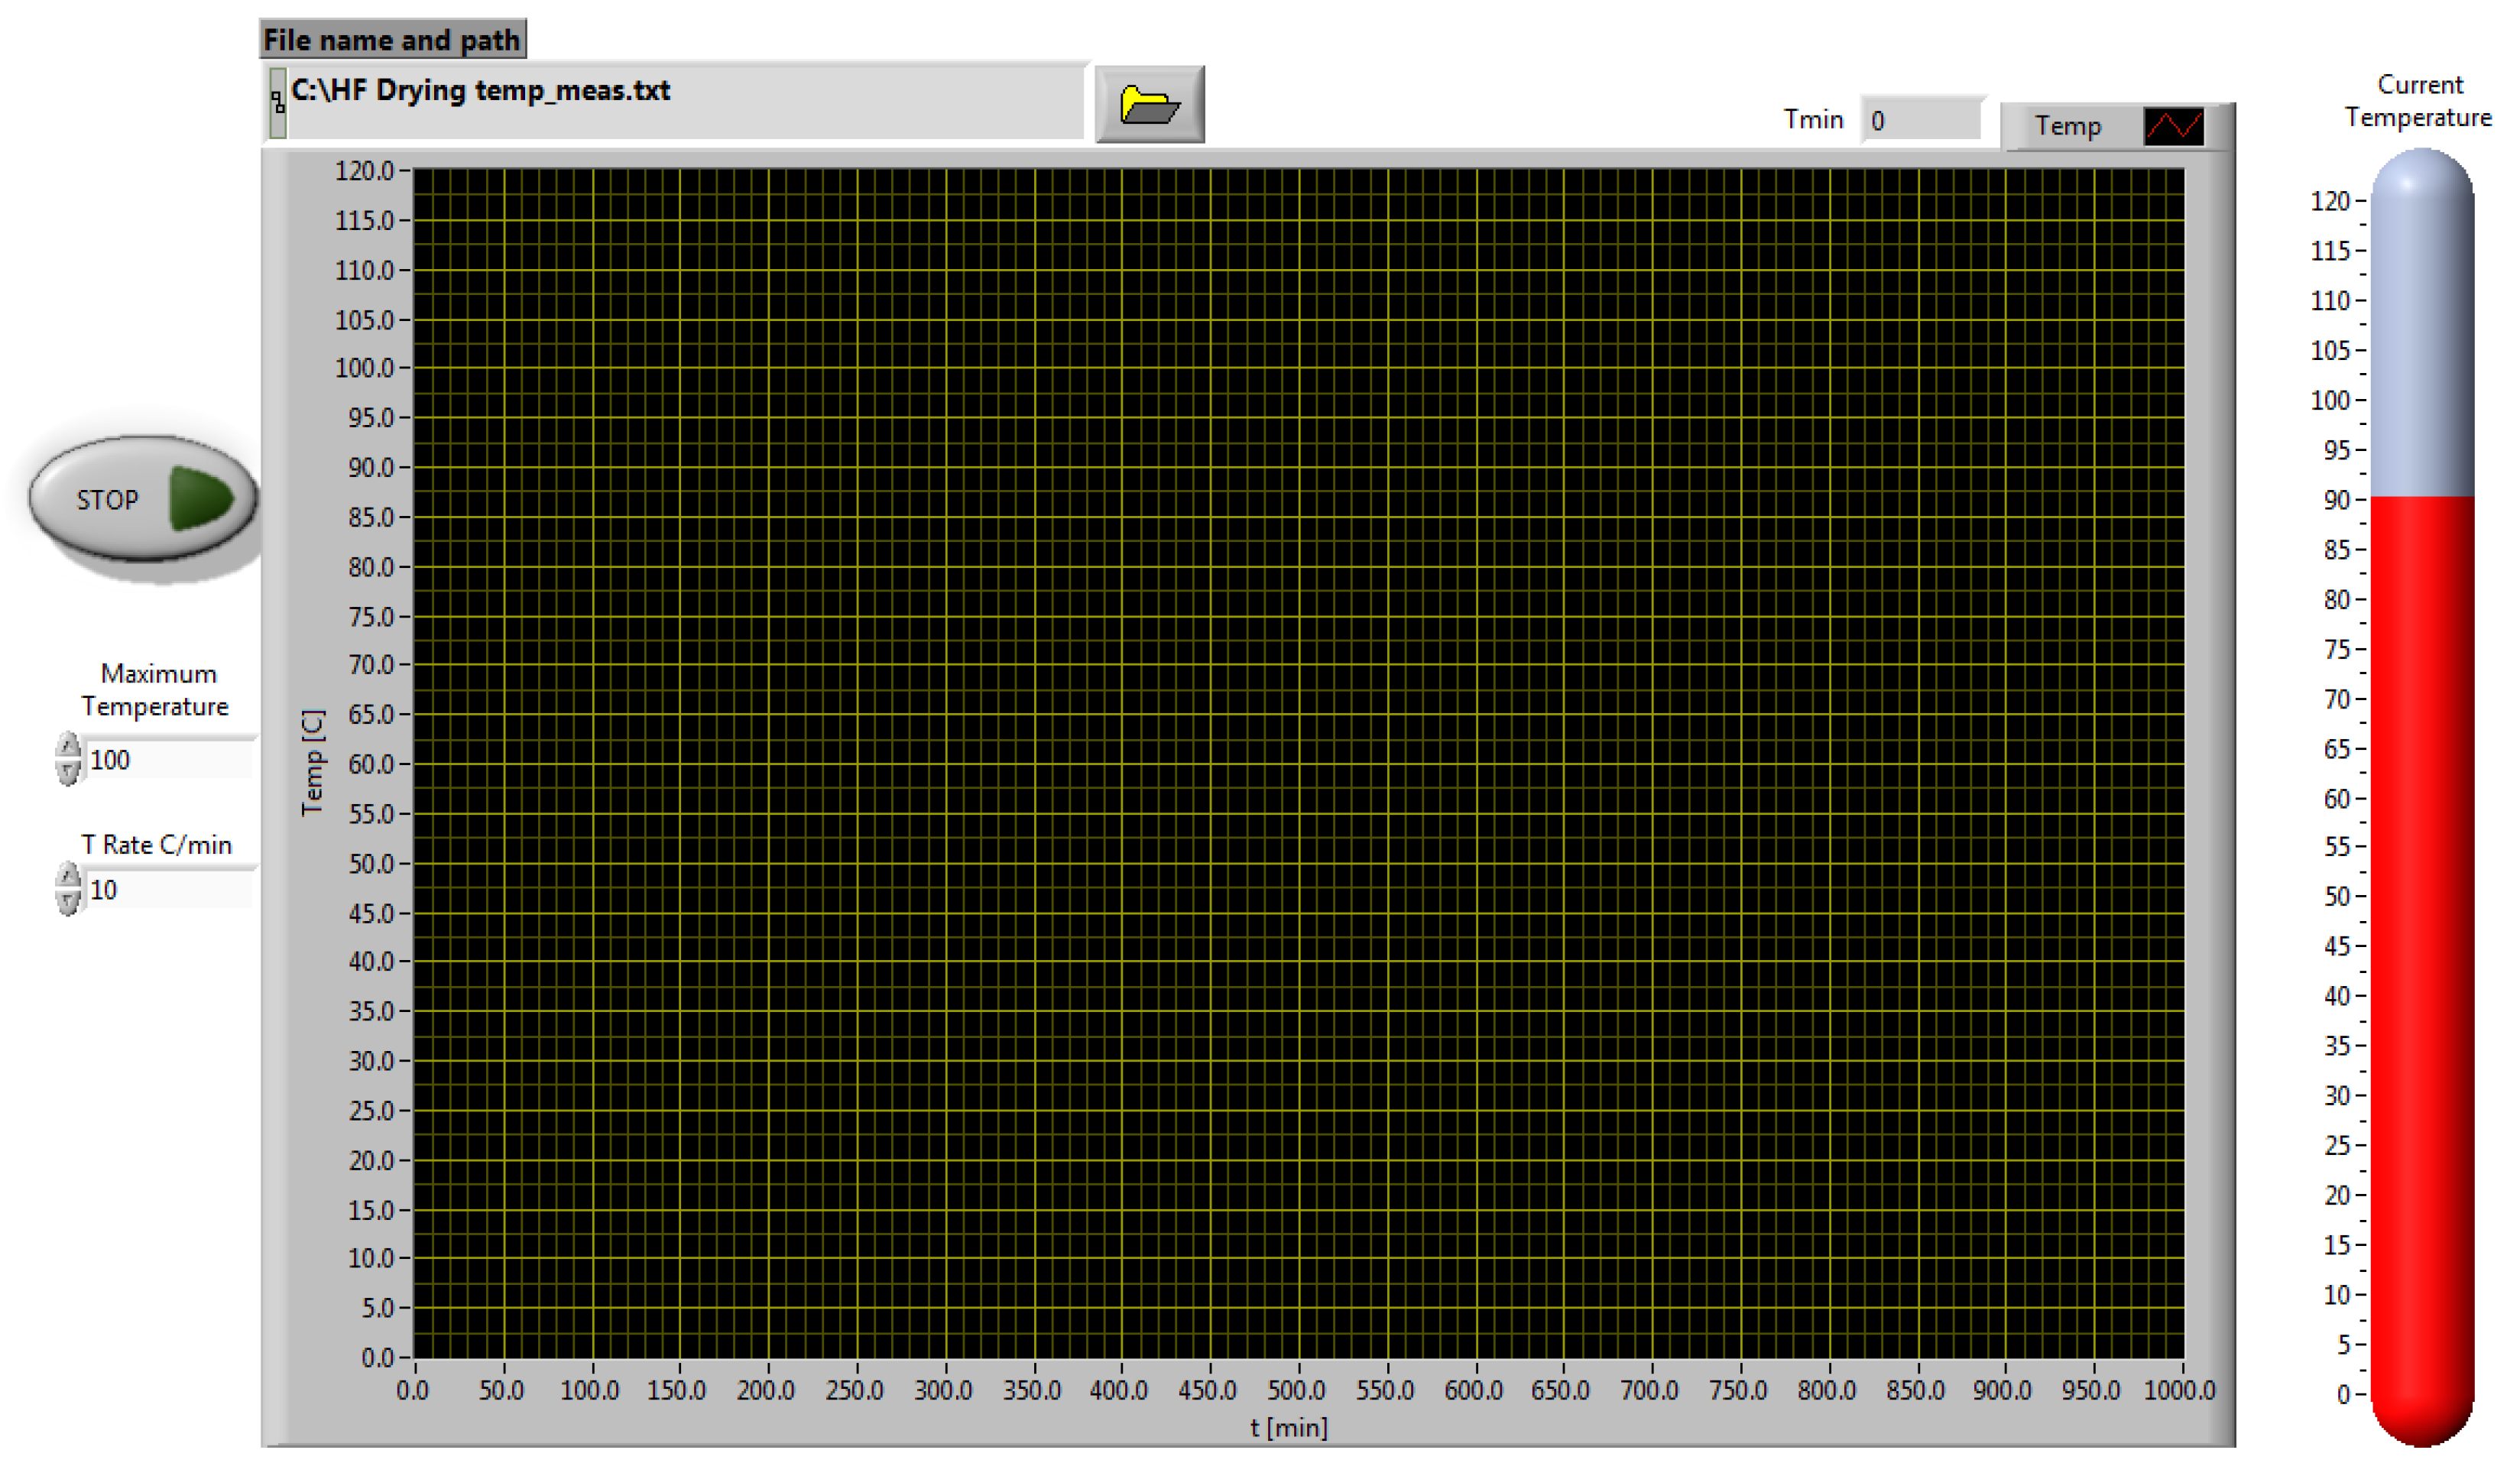Click the t [min] axis title

[x=1288, y=1428]
